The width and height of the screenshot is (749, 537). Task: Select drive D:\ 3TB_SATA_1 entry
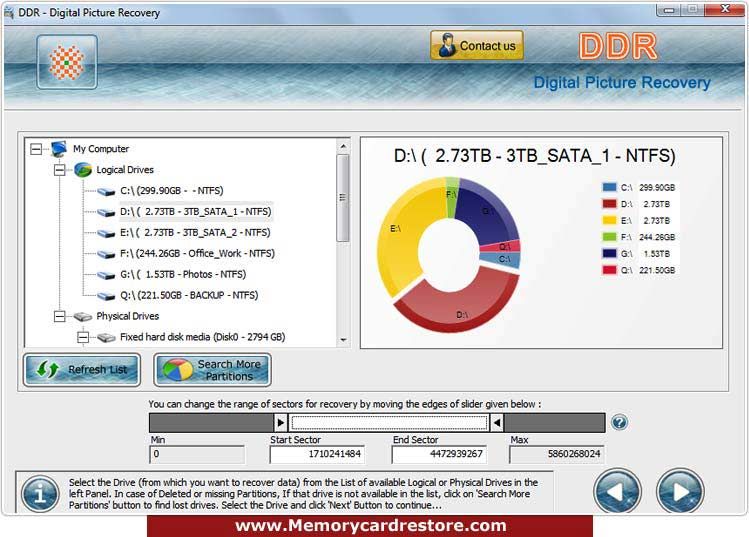[196, 212]
